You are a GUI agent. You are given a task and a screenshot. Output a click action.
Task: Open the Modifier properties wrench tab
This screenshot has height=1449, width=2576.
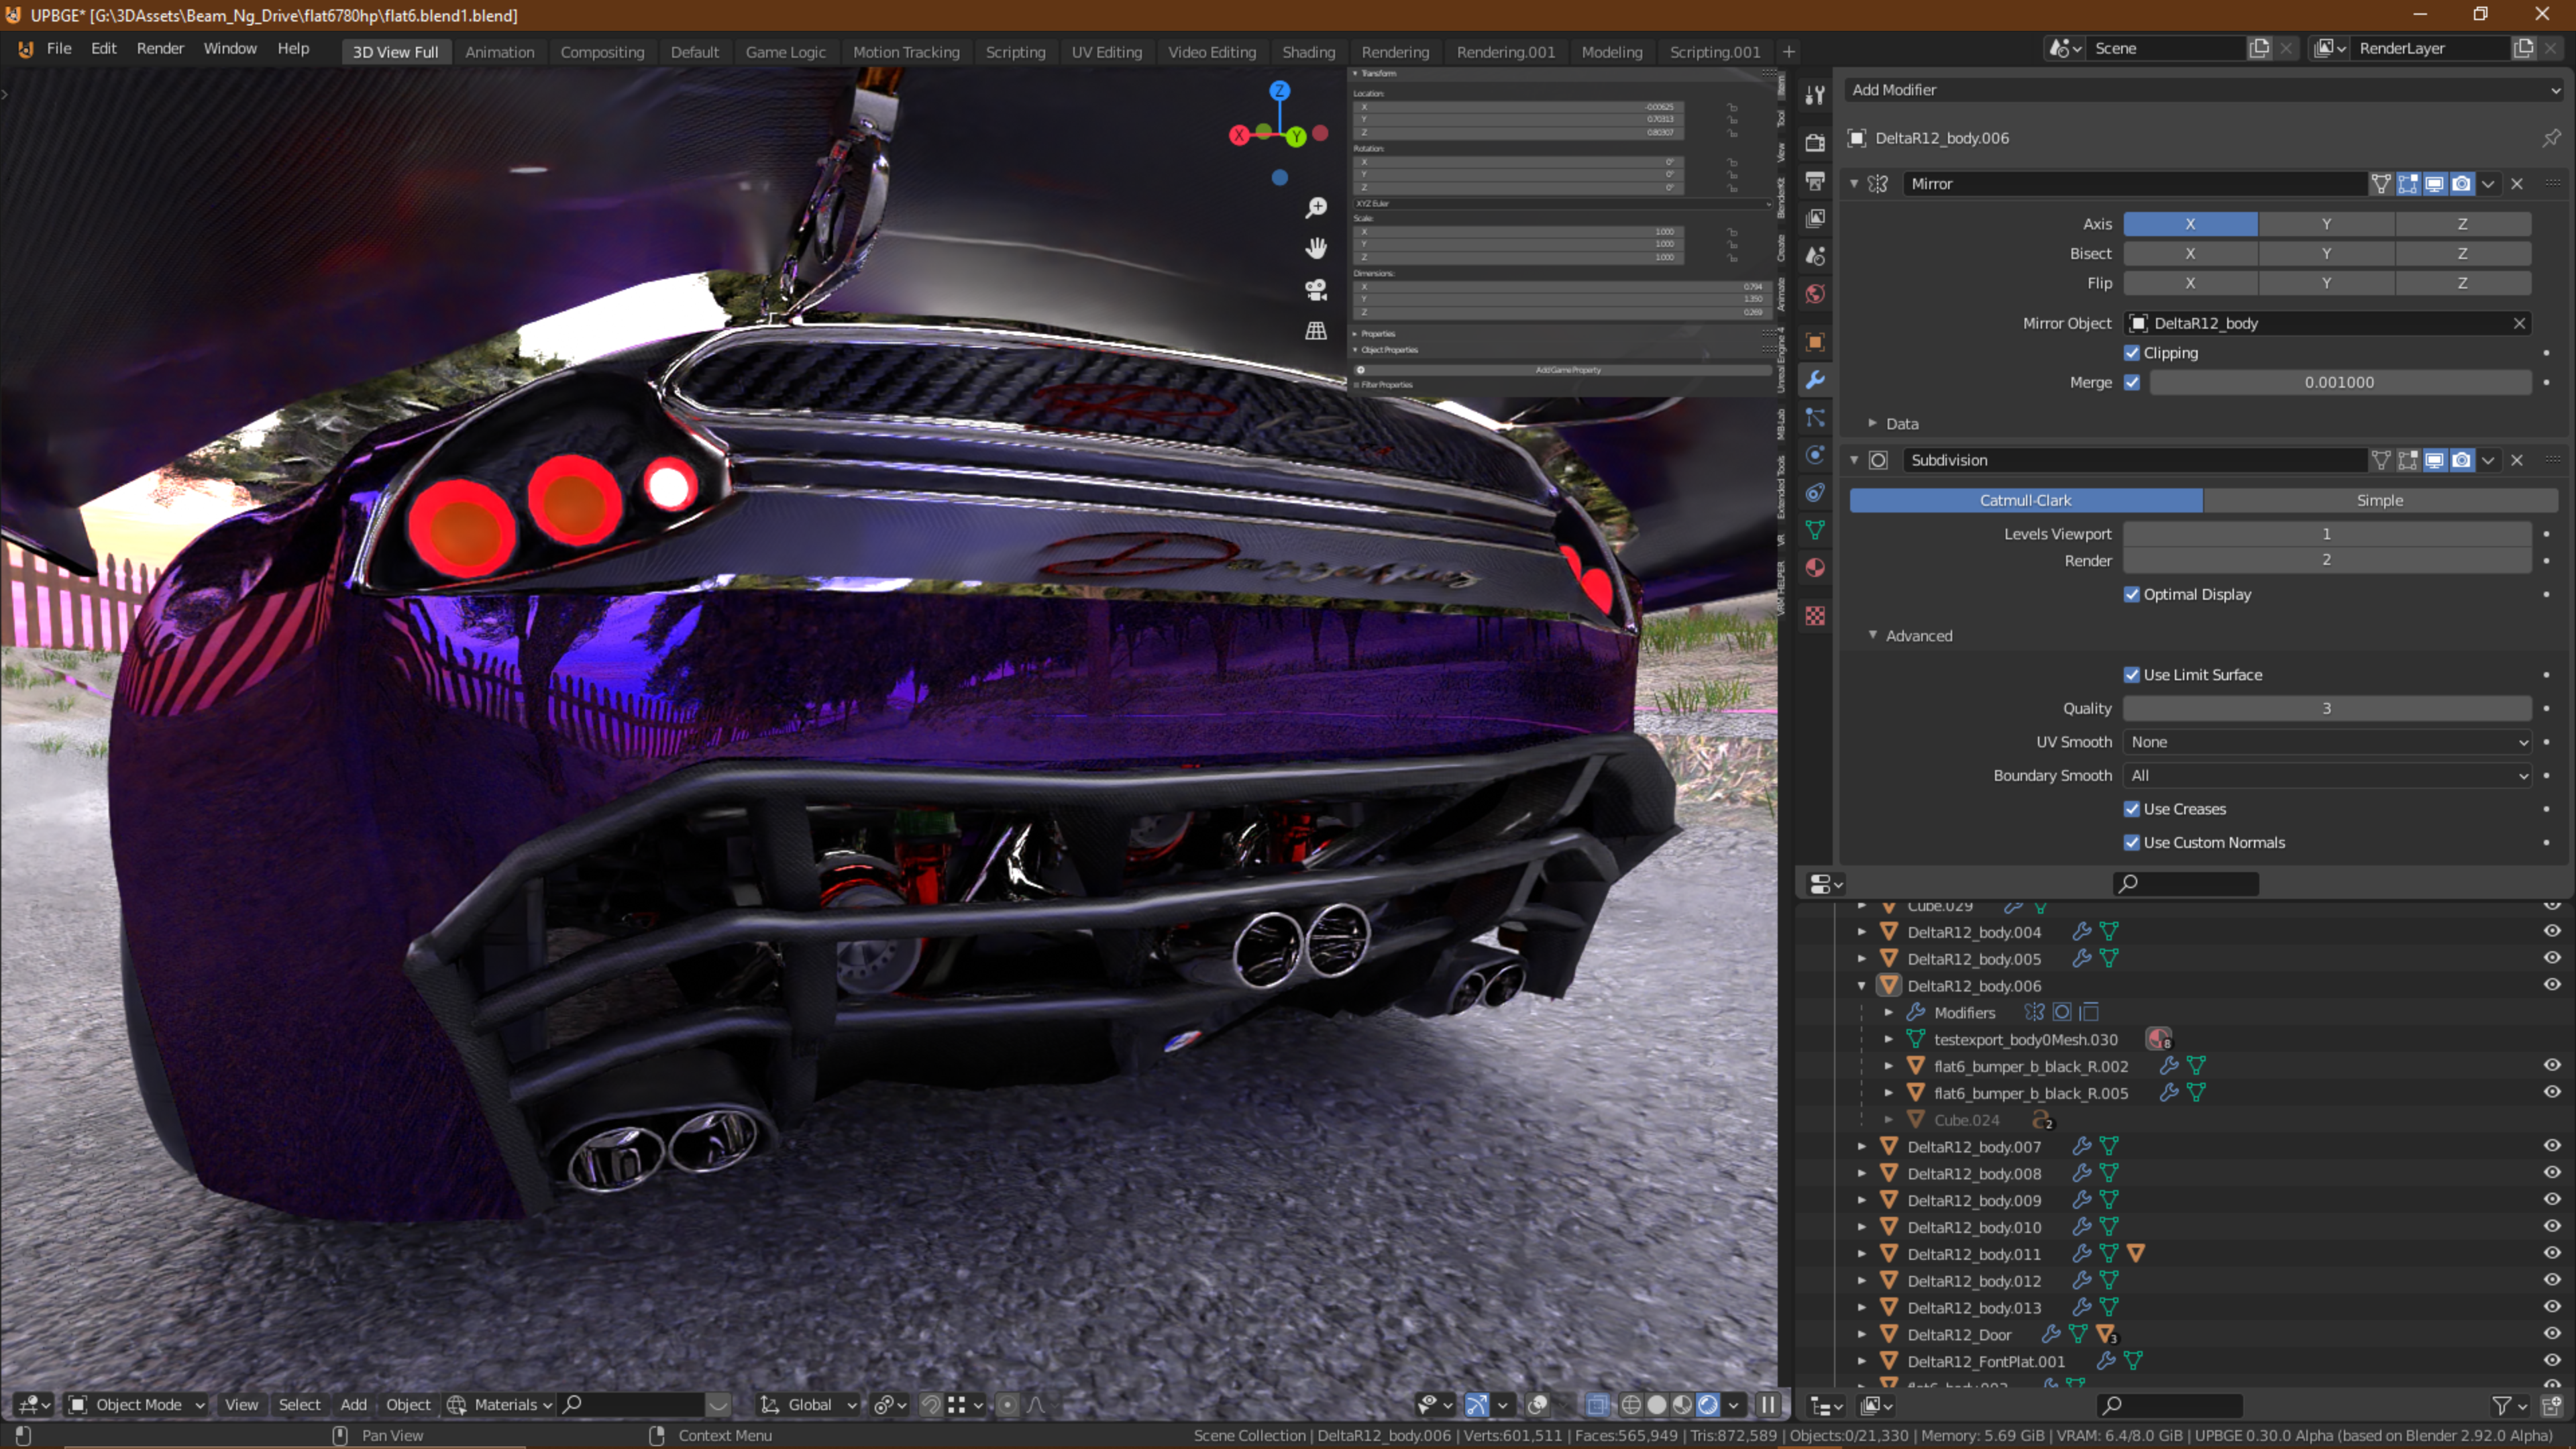1815,380
